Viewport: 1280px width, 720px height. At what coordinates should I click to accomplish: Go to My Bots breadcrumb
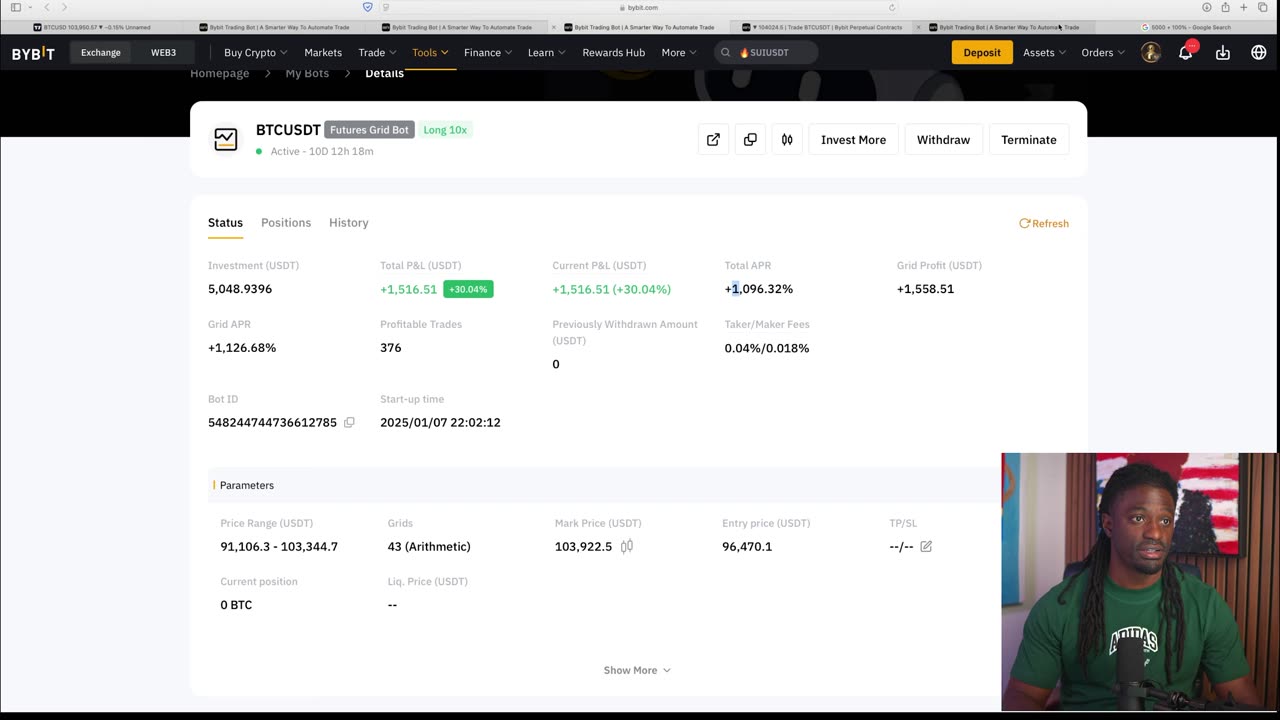coord(307,74)
